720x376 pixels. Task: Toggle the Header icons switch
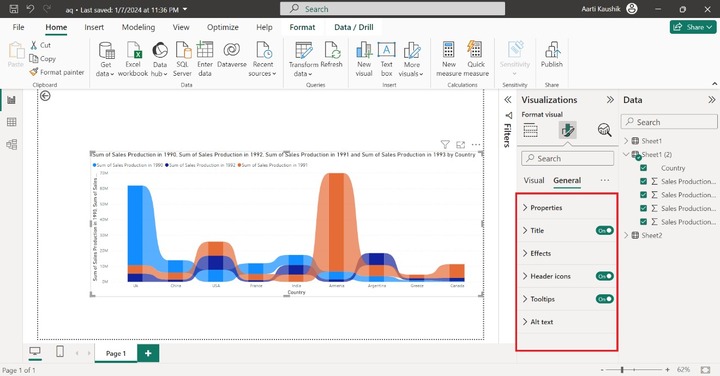pos(605,276)
